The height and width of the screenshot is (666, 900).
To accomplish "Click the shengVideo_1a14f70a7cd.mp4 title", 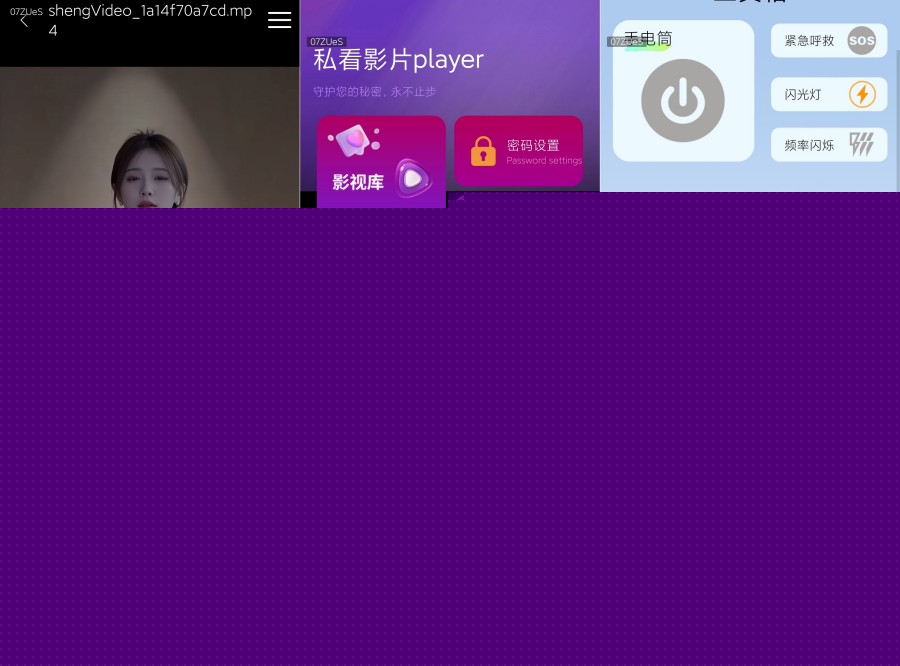I will (150, 20).
